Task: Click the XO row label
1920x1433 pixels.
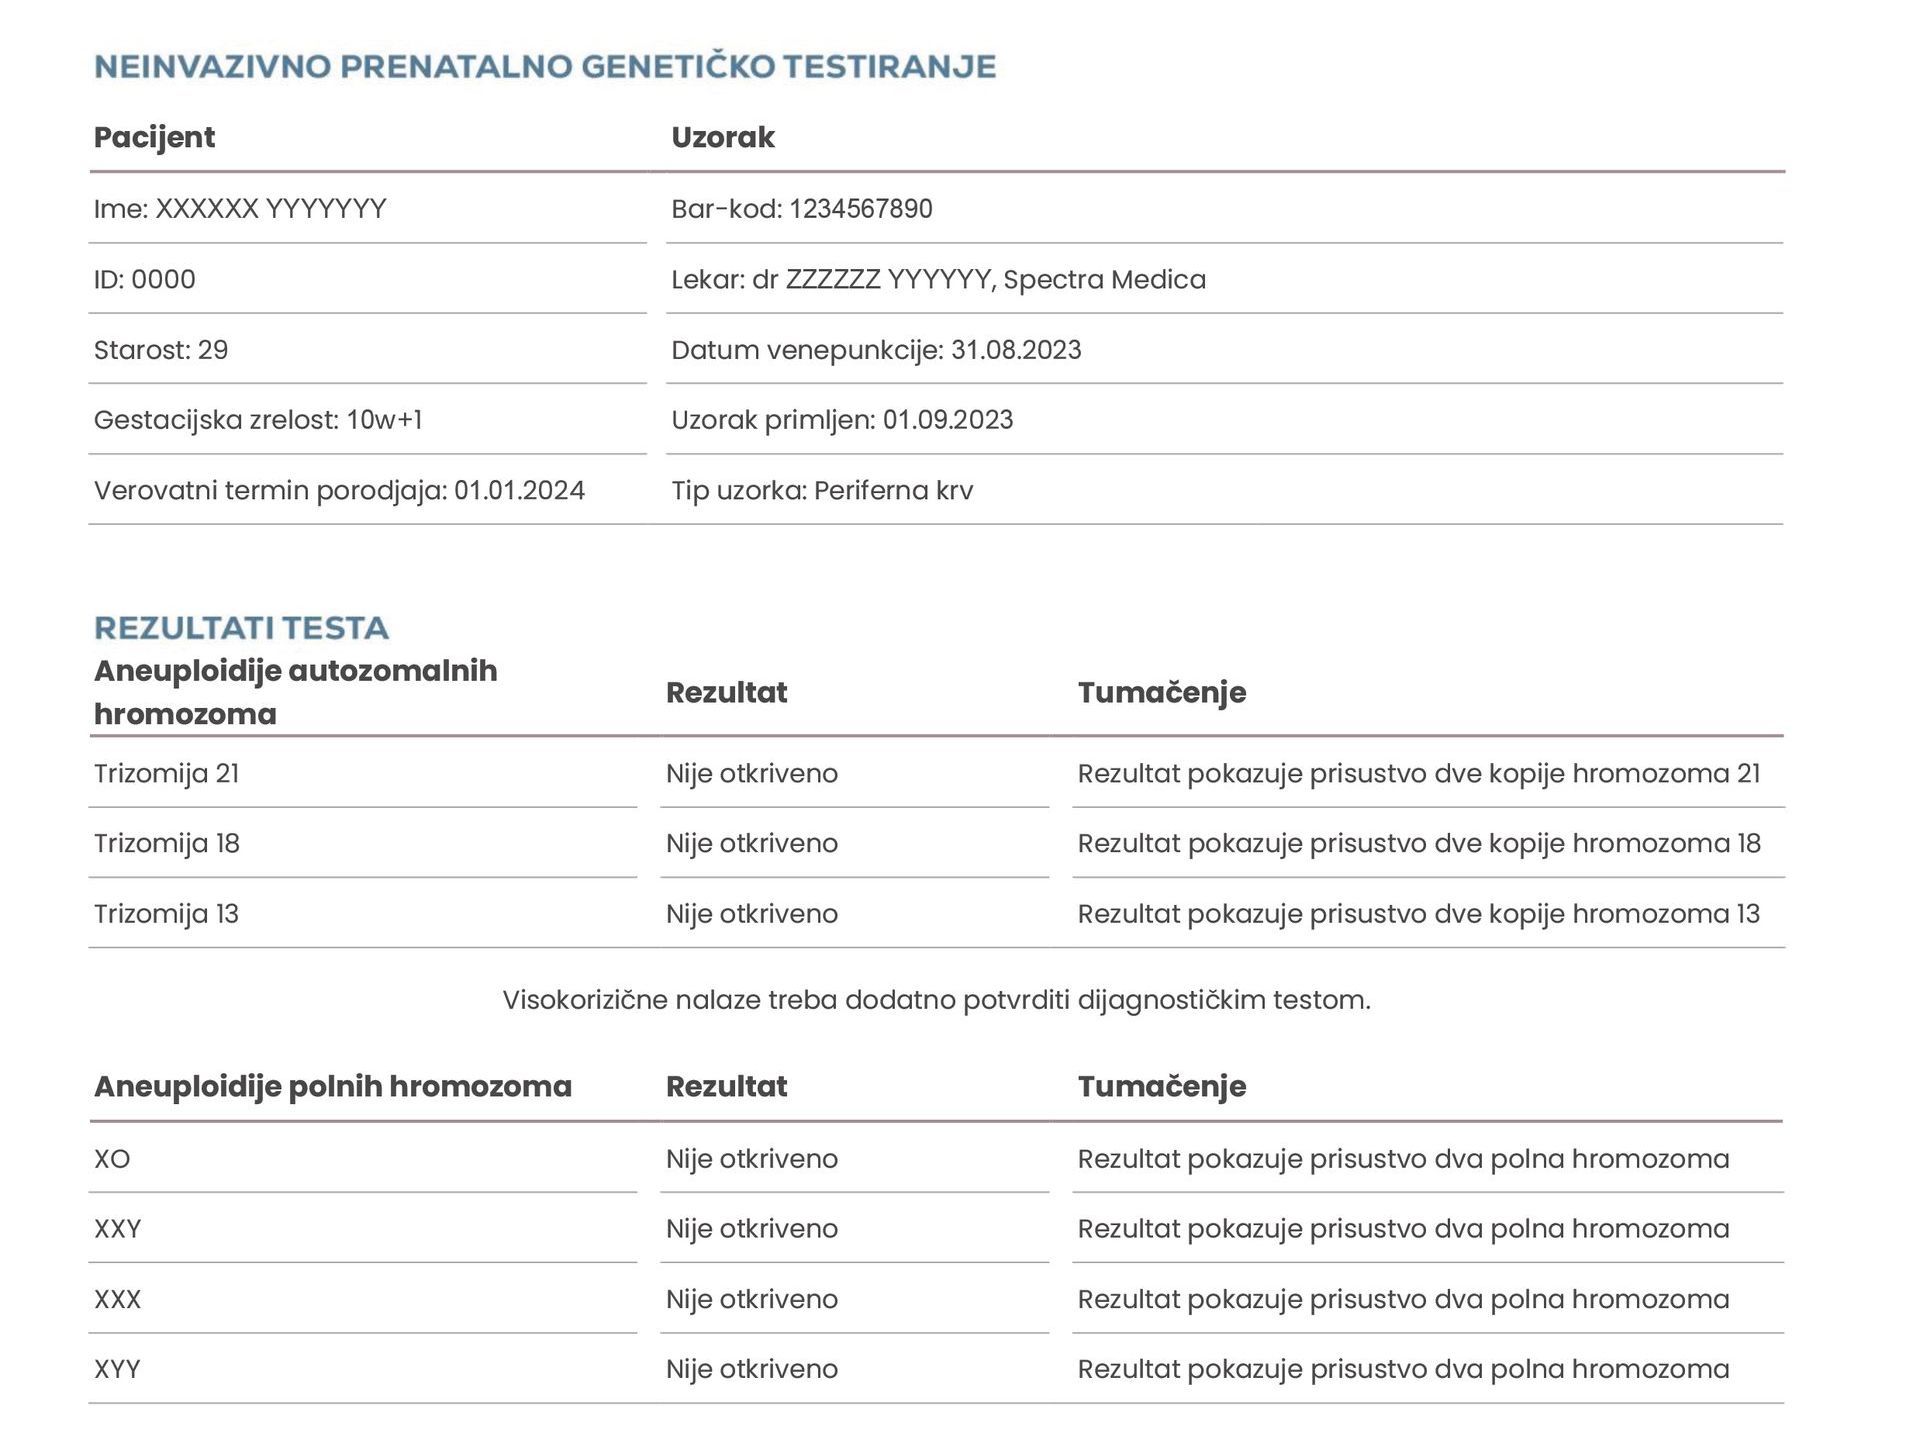Action: point(112,1159)
